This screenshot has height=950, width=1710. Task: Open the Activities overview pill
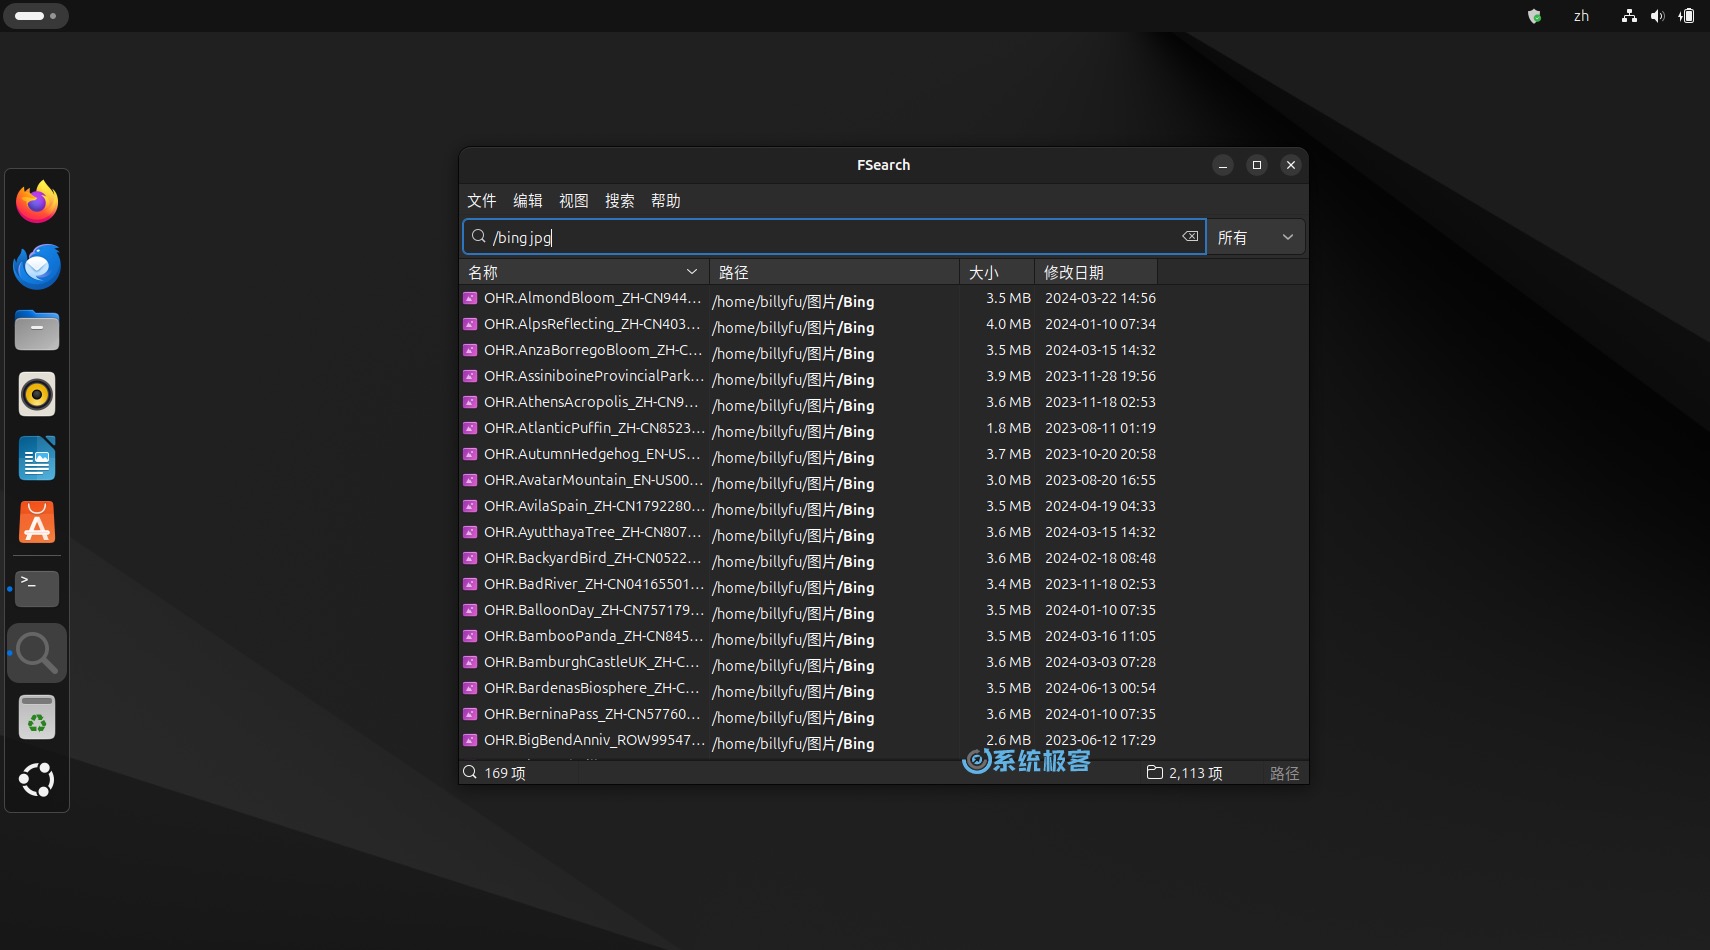[36, 16]
